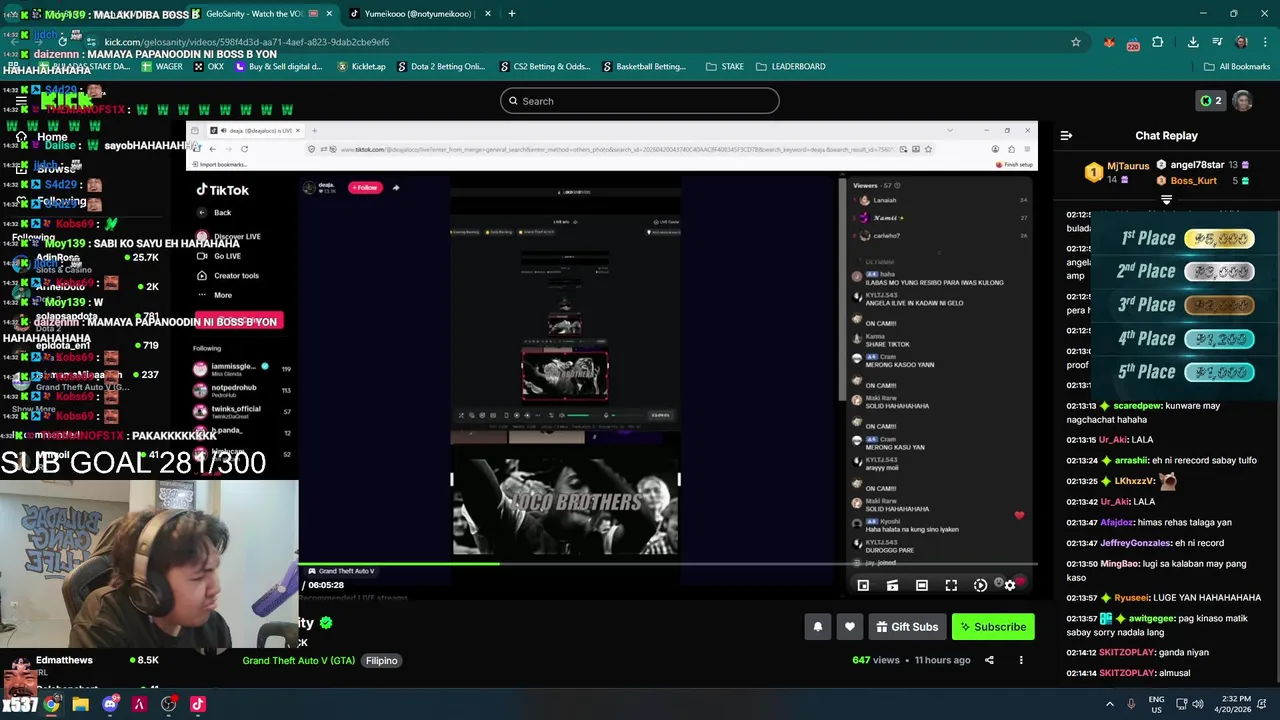Open the Kick sidebar hamburger menu
This screenshot has height=720, width=1280.
21,101
